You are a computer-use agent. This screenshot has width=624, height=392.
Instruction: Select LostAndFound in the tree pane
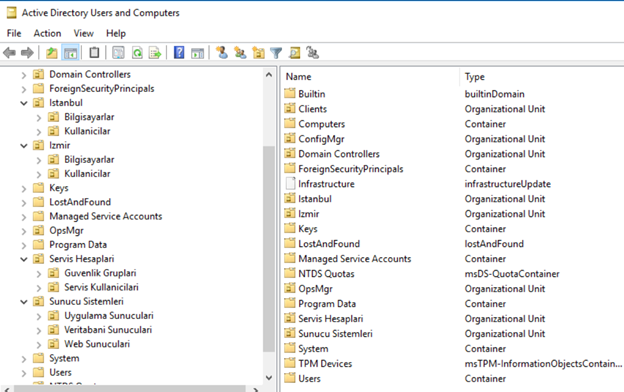(x=80, y=202)
